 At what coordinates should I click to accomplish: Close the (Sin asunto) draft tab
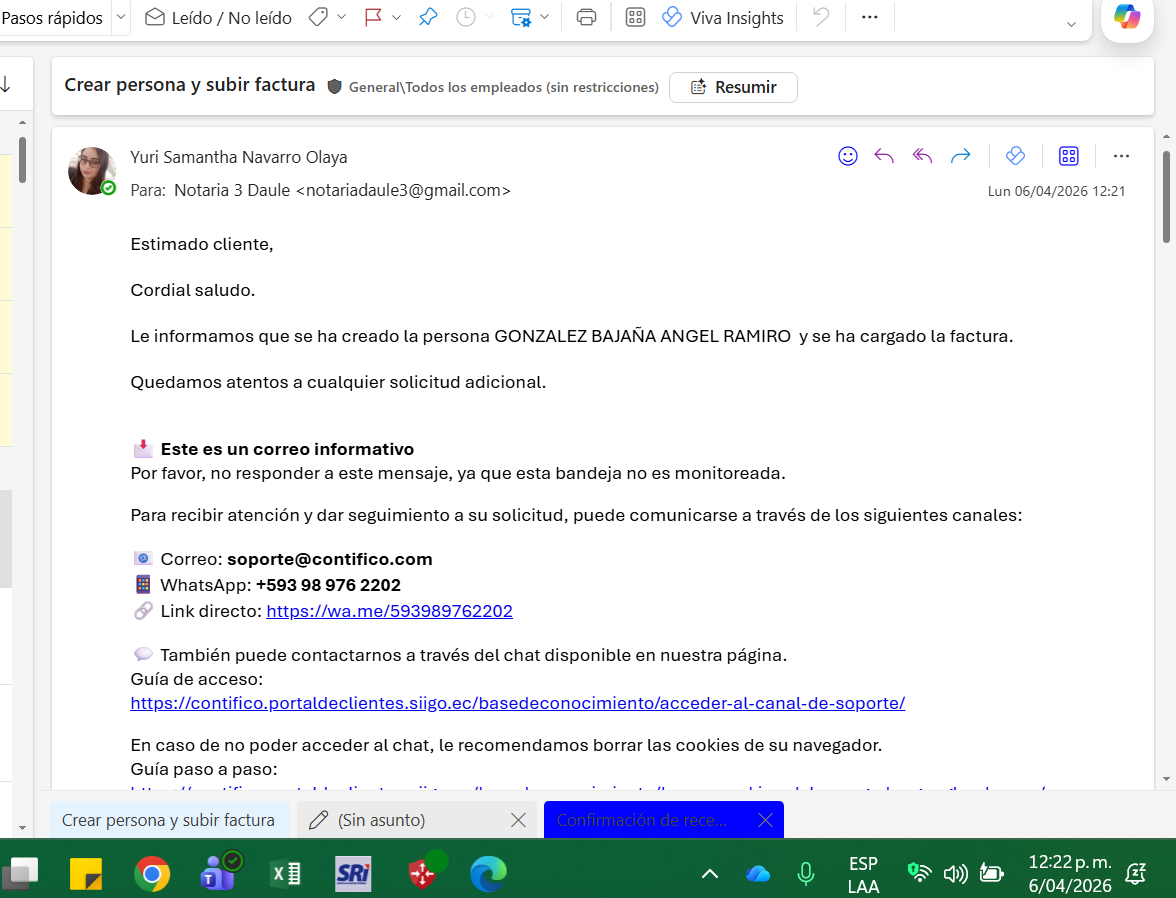pyautogui.click(x=518, y=820)
